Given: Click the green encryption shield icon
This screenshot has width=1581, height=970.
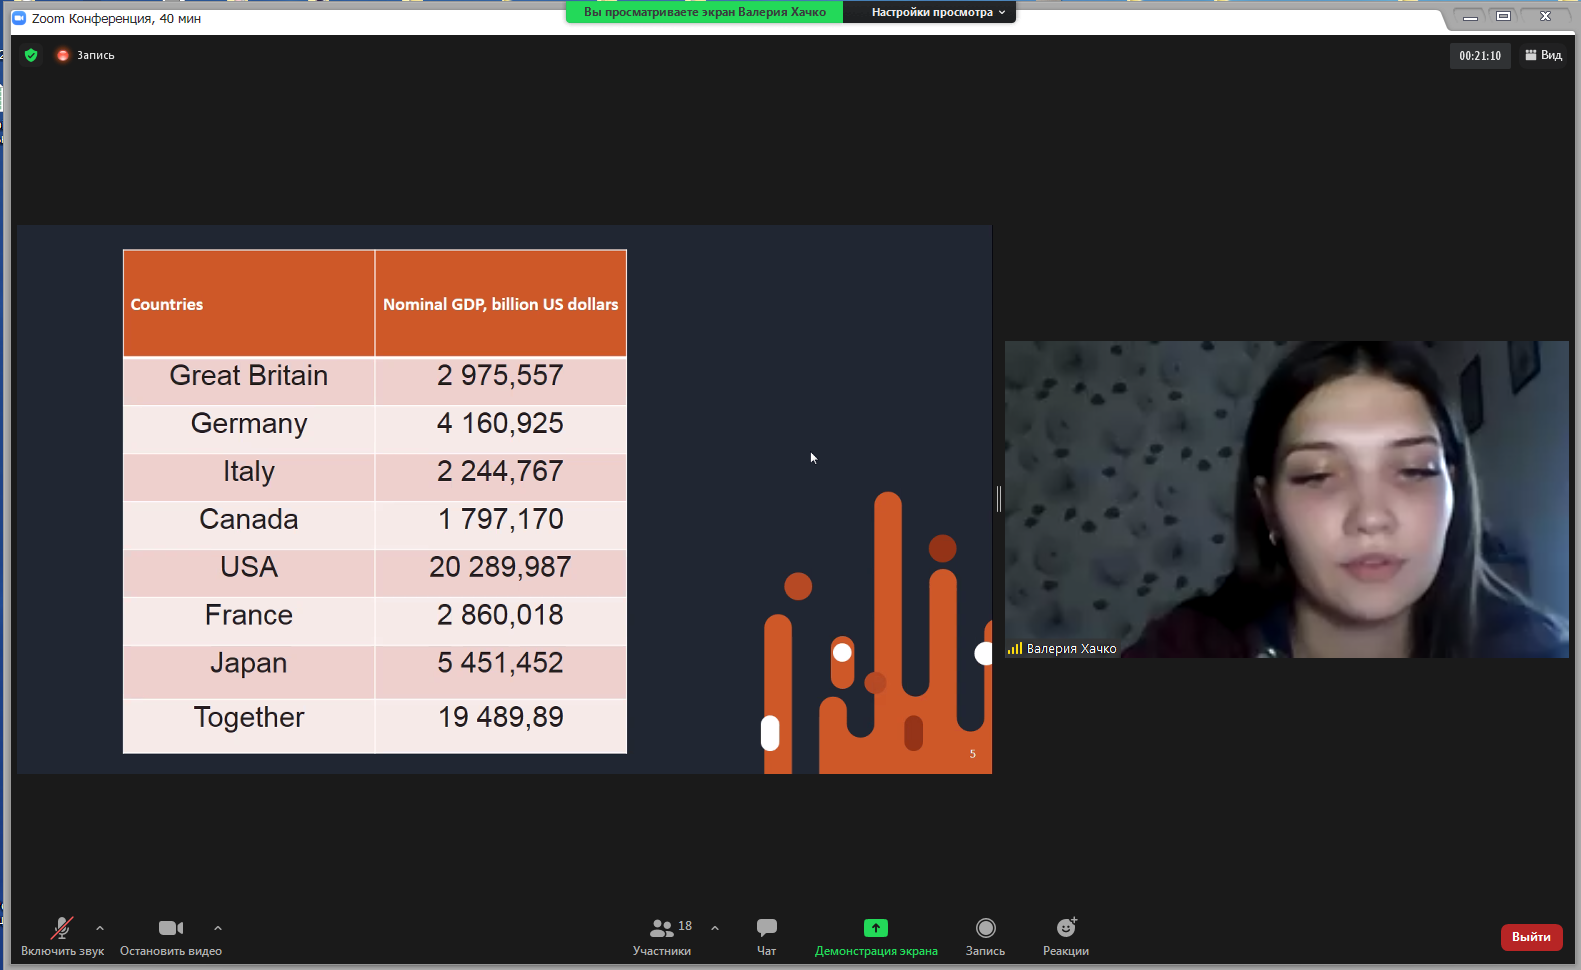Looking at the screenshot, I should coord(31,55).
